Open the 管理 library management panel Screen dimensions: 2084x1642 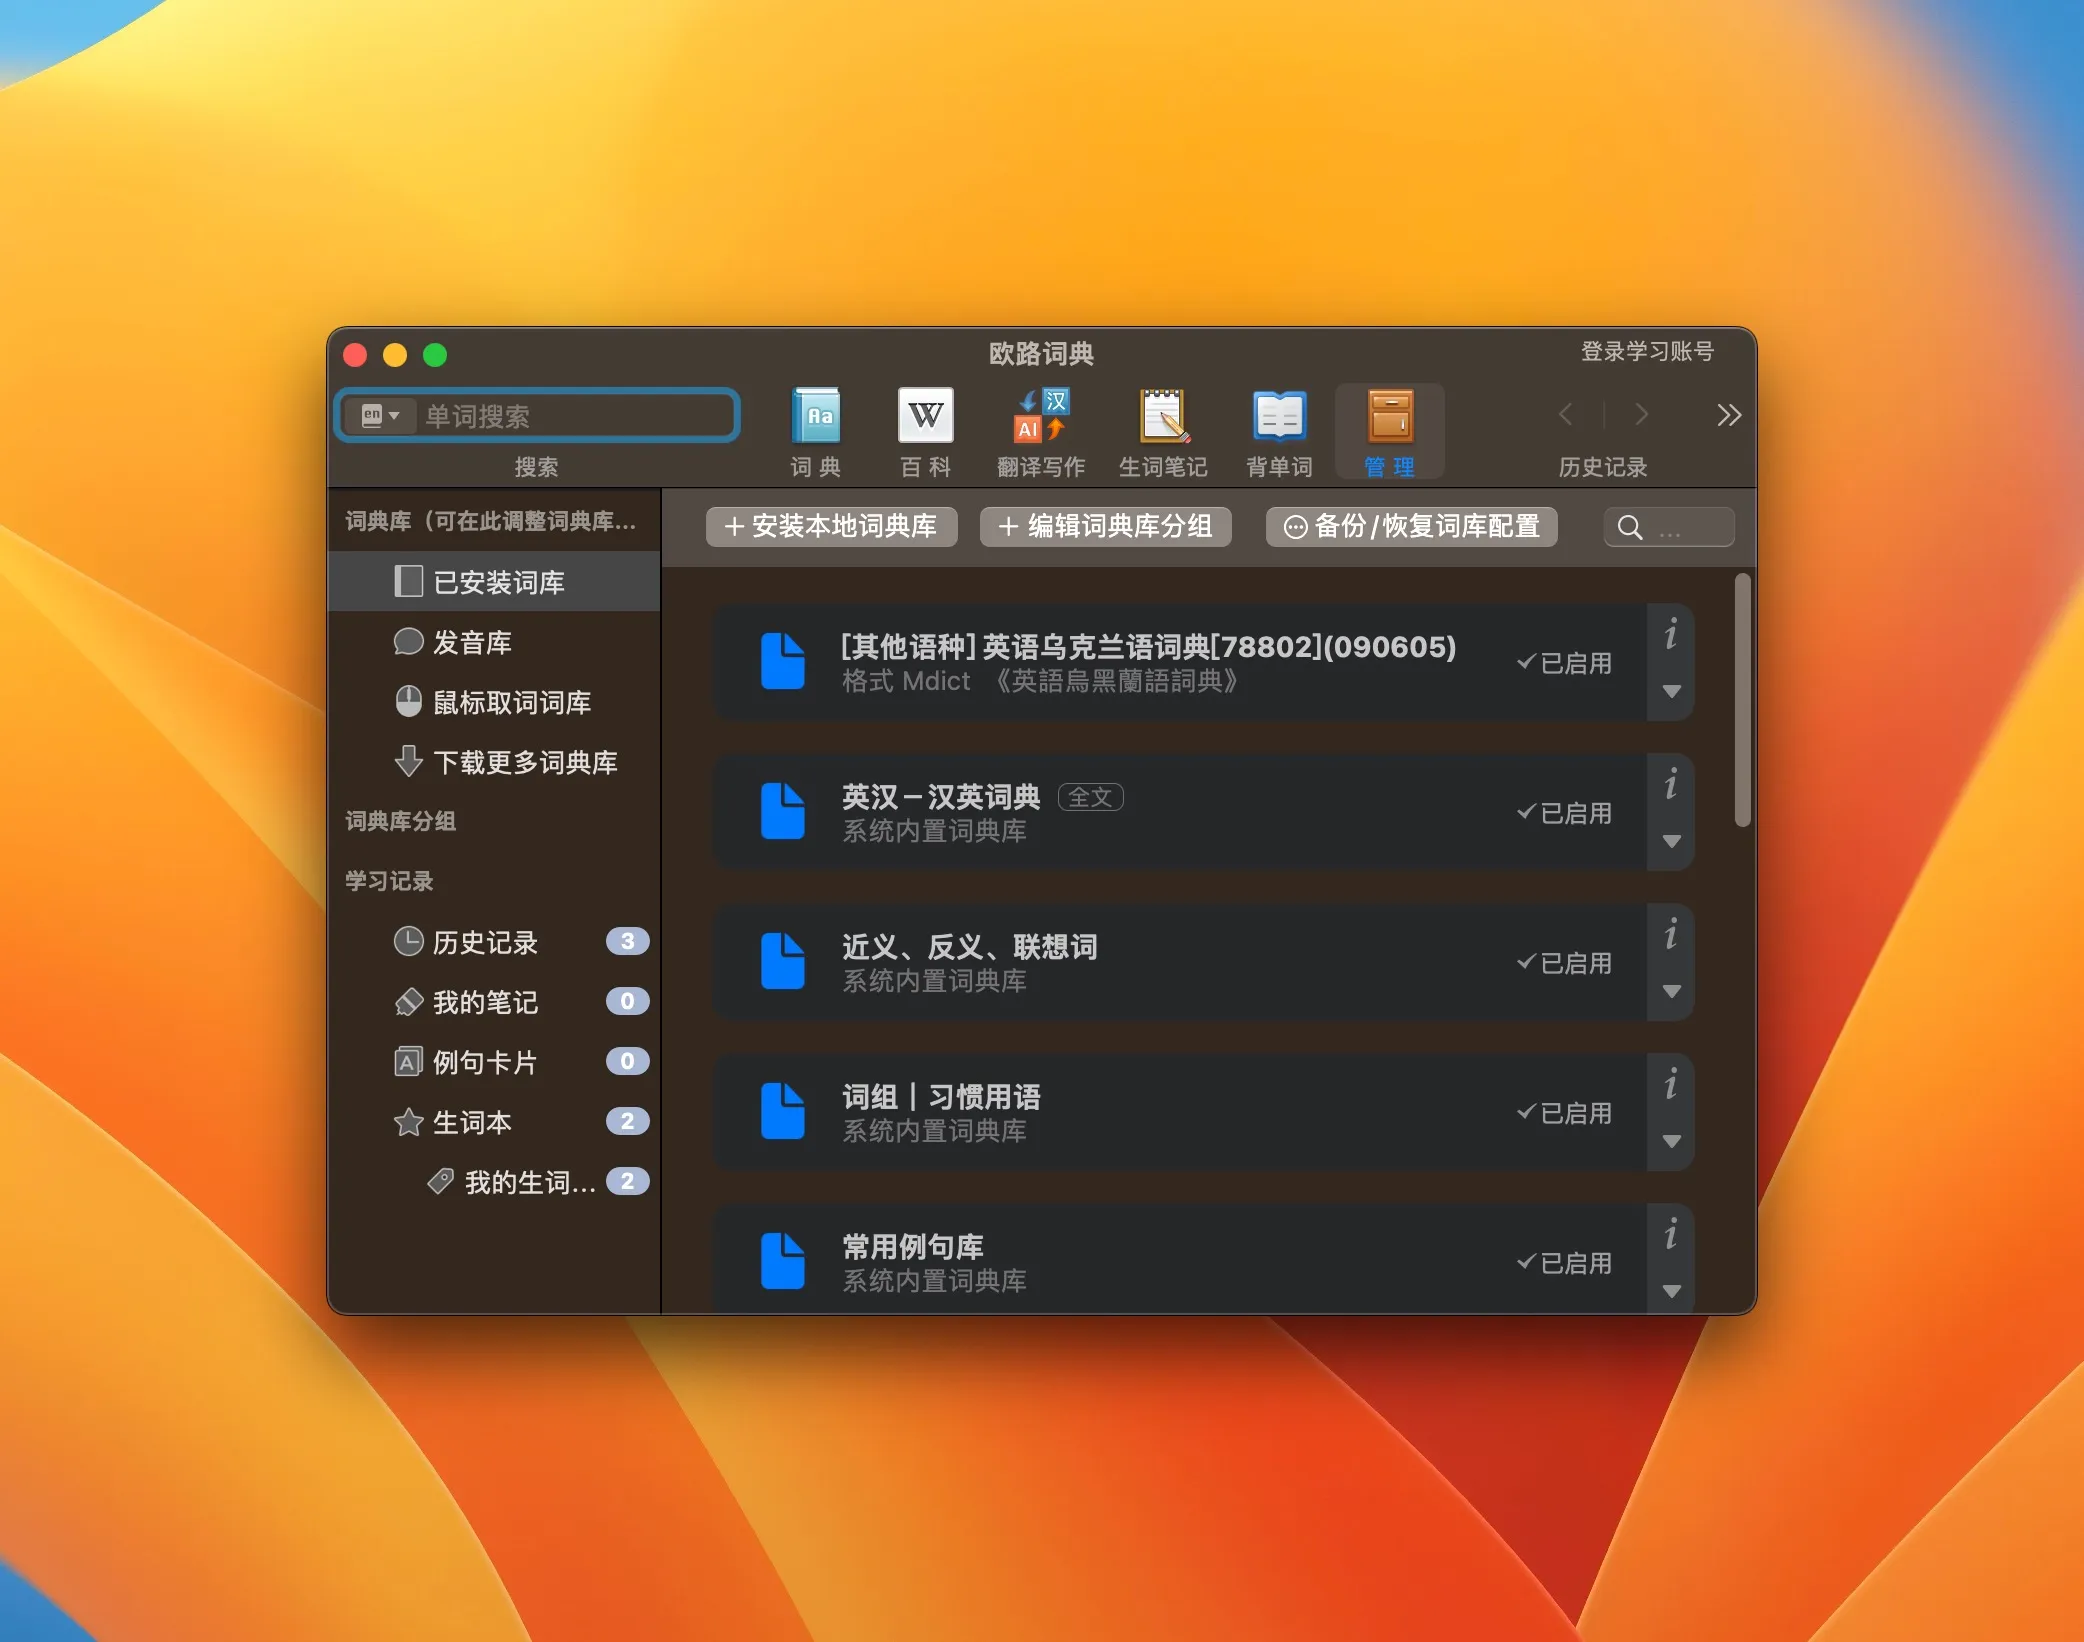point(1391,428)
